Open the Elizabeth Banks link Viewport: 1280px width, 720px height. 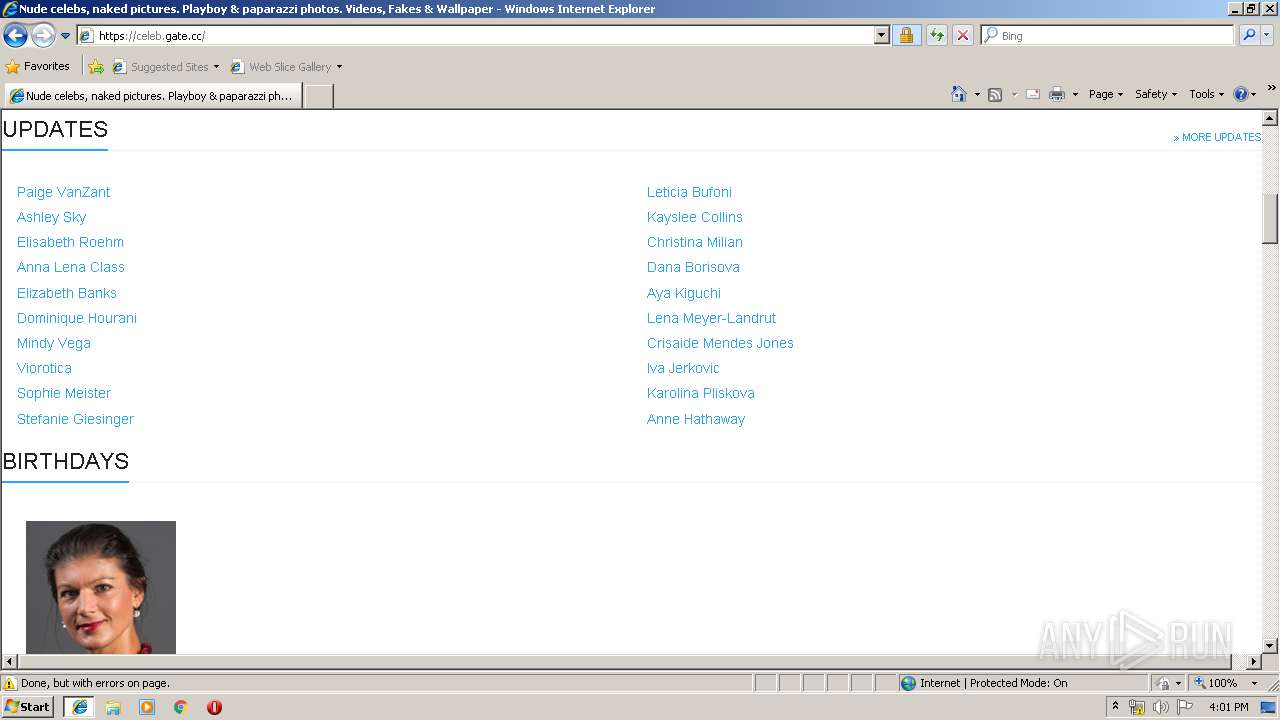[x=67, y=293]
